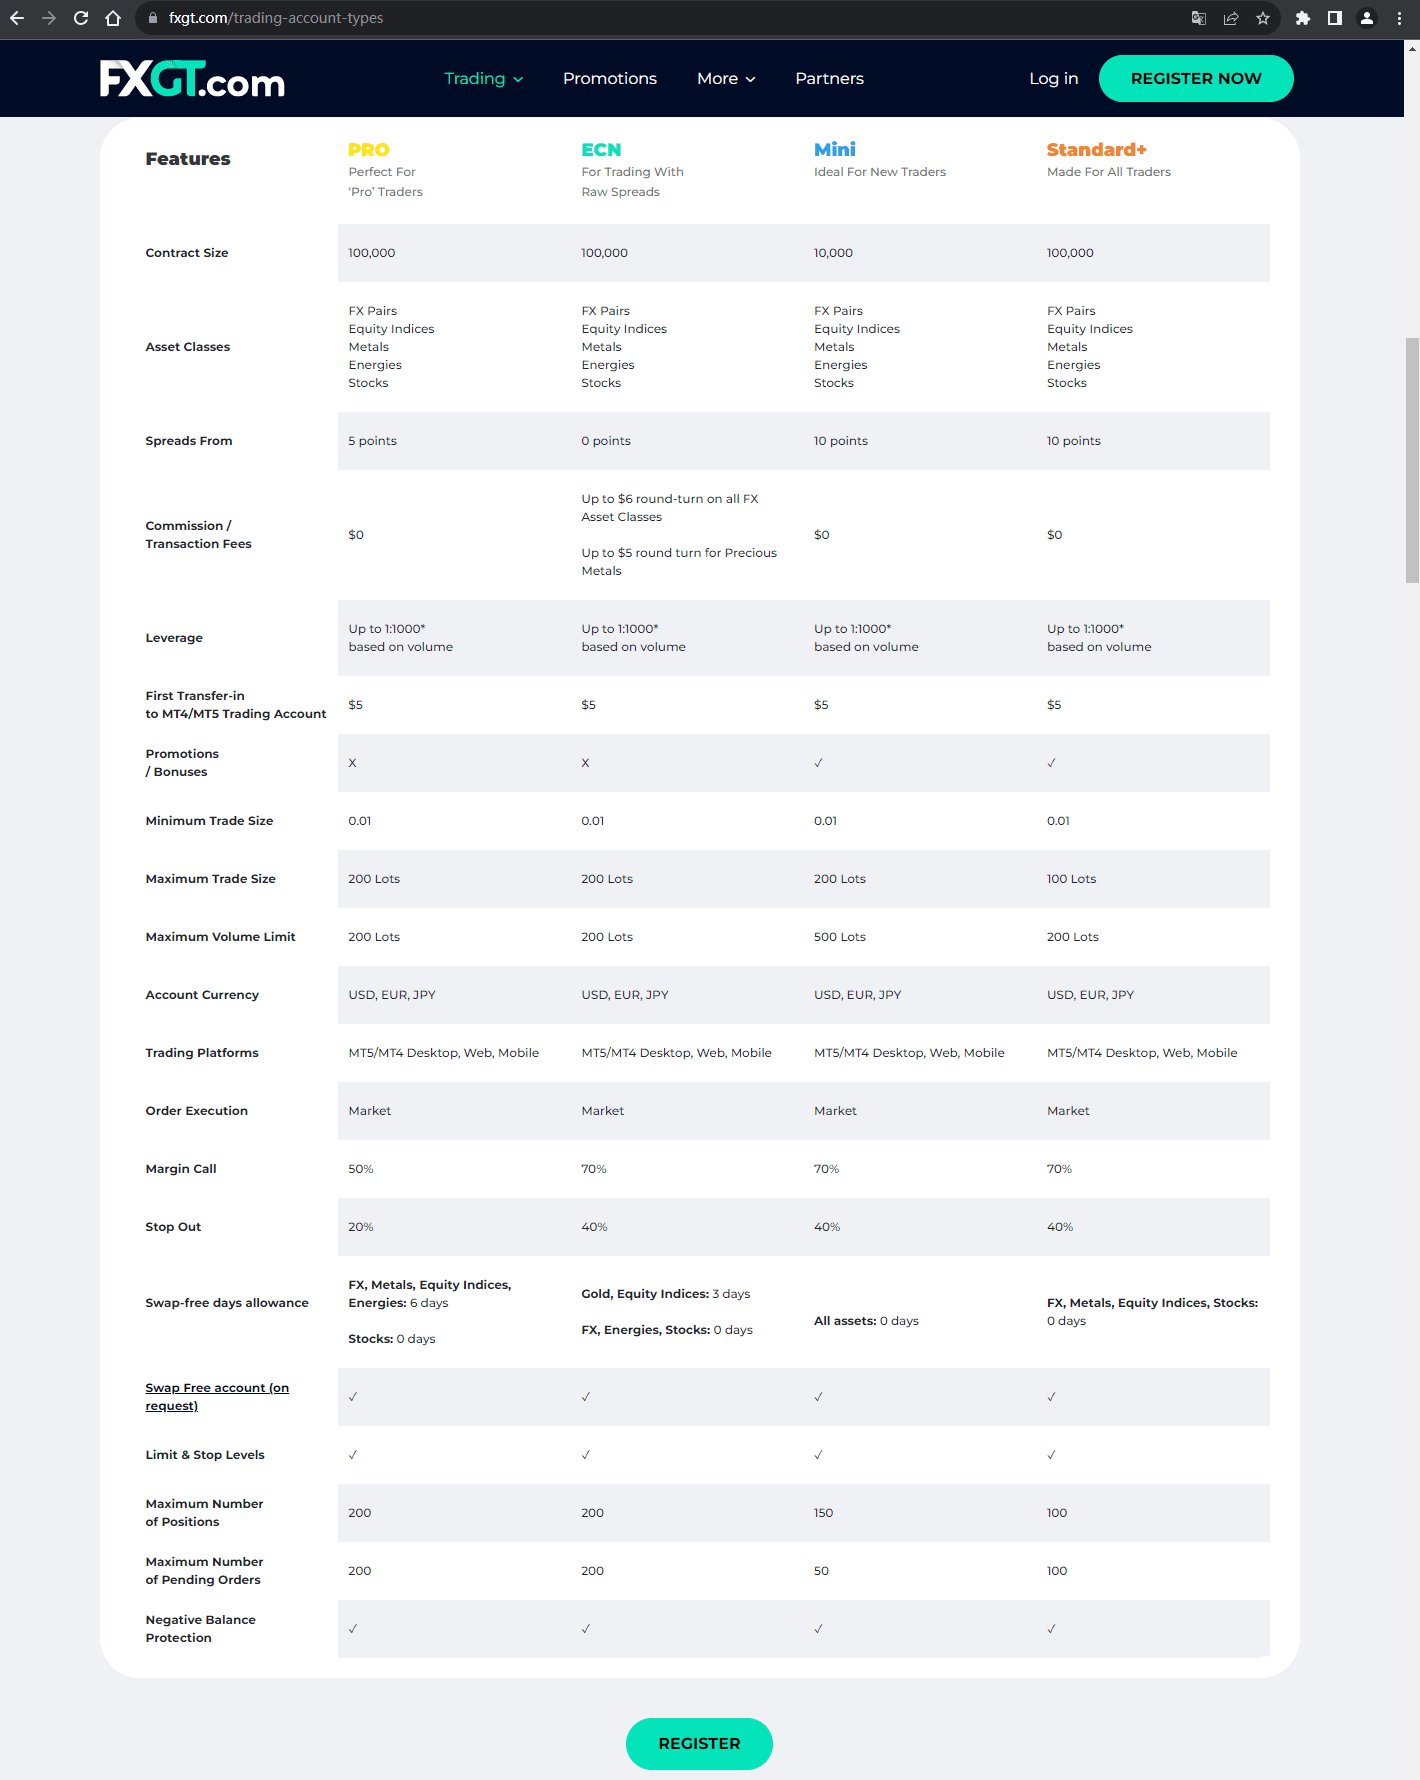Click the Negative Balance Protection label

pos(200,1629)
